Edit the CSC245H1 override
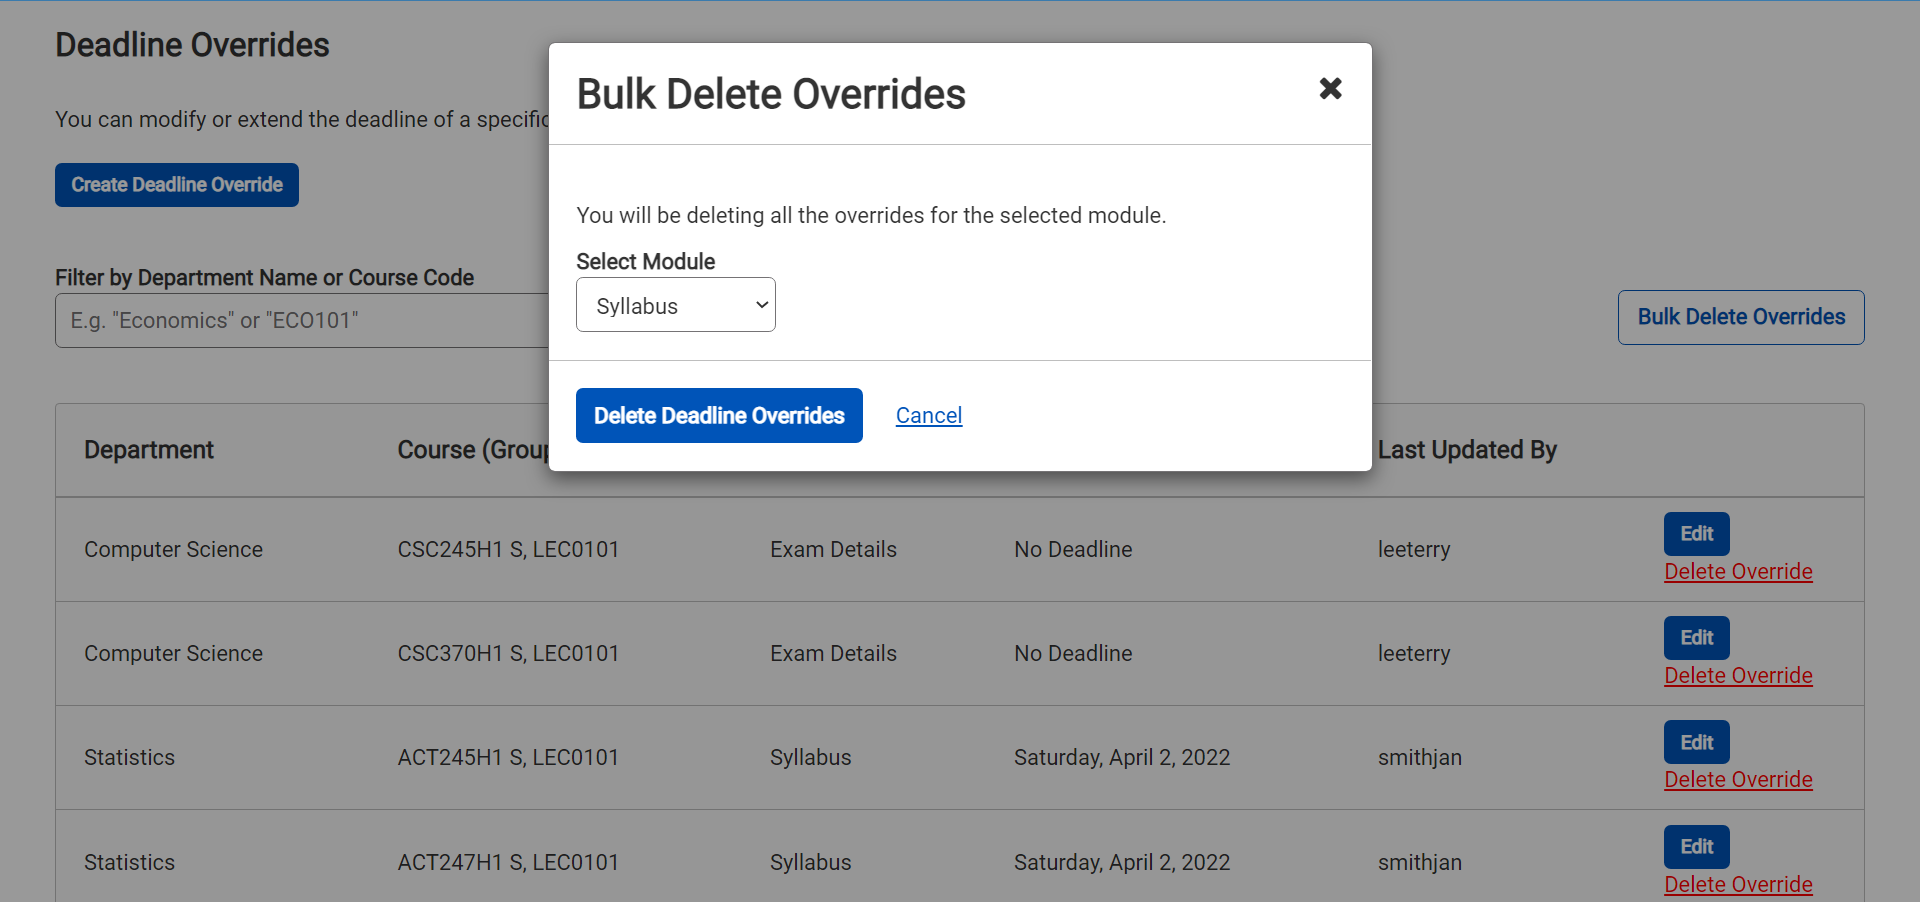 click(1696, 534)
